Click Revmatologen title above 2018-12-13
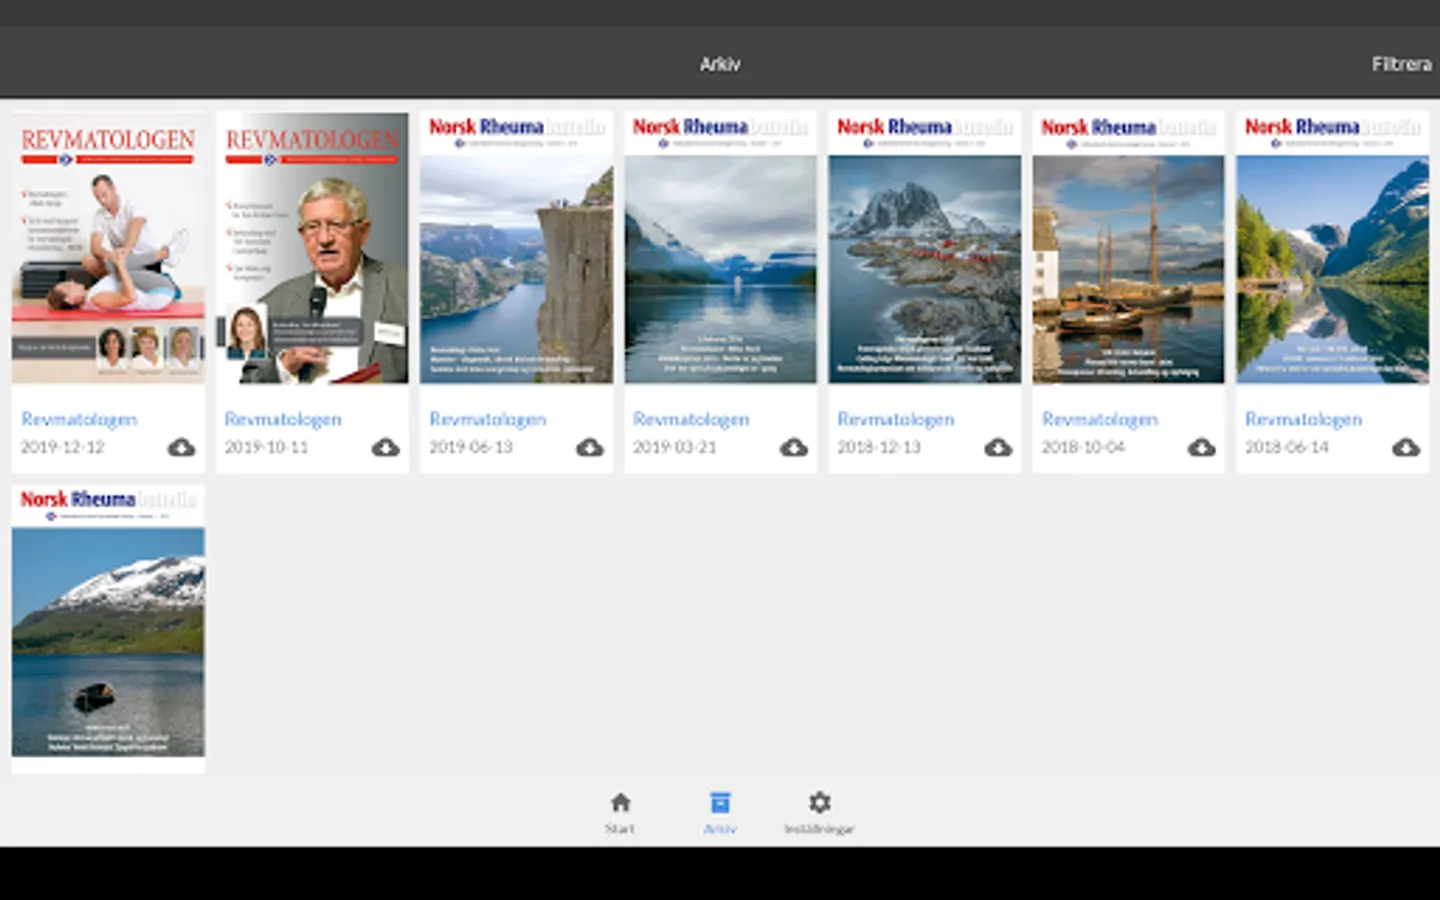The height and width of the screenshot is (900, 1440). pos(895,419)
